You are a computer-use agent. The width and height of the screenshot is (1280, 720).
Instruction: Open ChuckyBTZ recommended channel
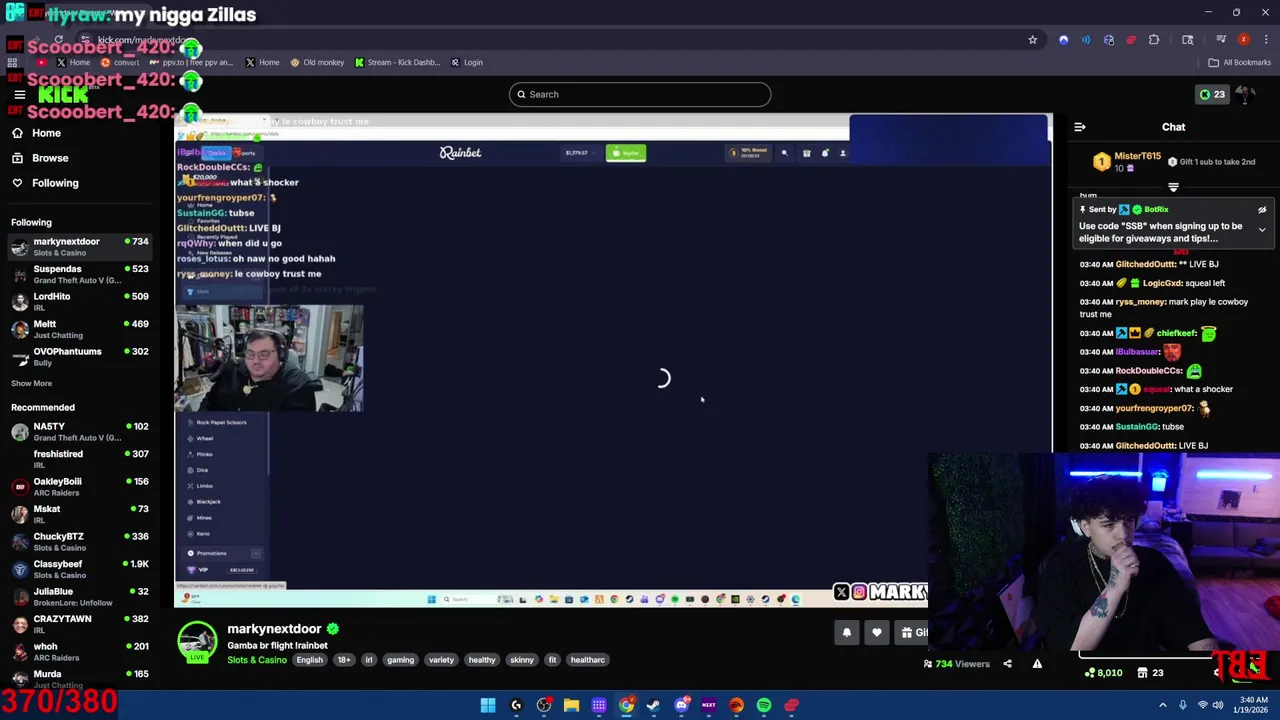click(x=80, y=541)
